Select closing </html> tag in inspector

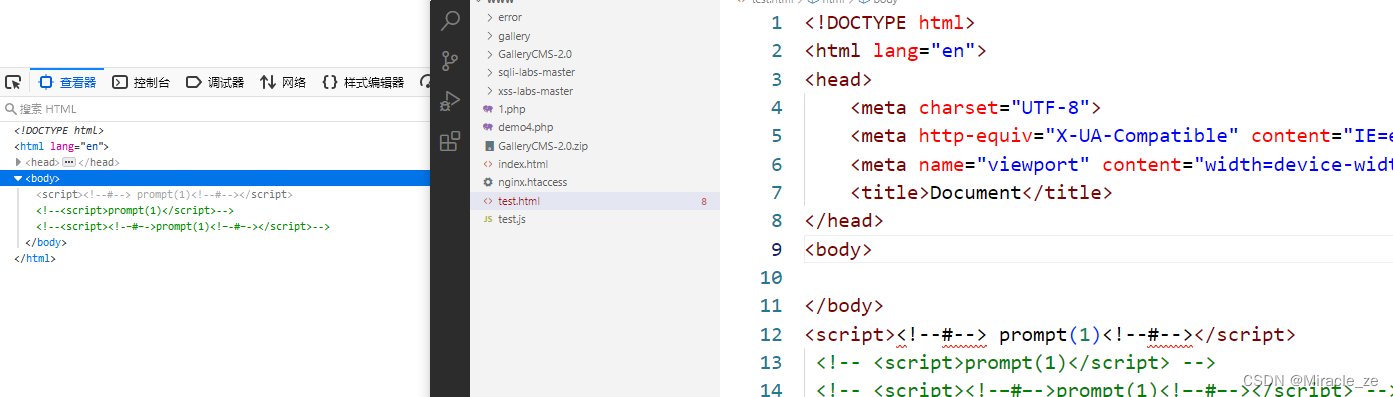click(x=35, y=258)
